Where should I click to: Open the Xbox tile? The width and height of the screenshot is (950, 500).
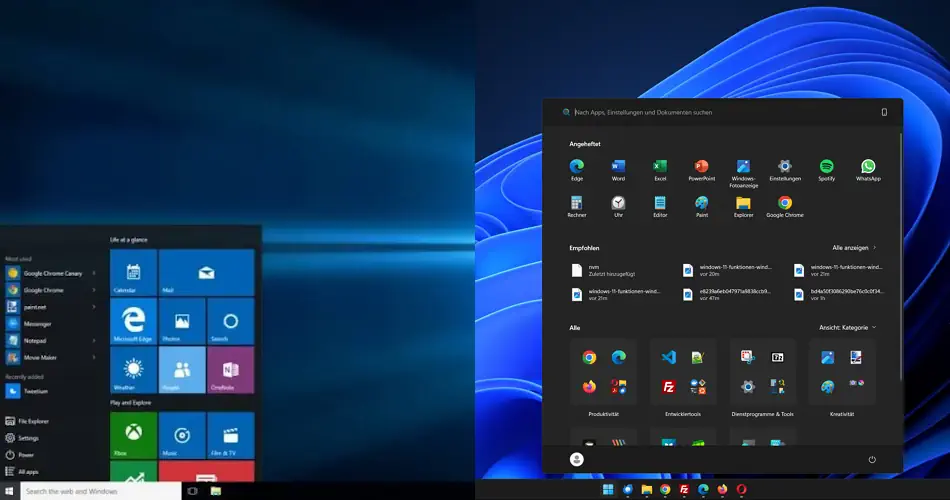coord(133,435)
